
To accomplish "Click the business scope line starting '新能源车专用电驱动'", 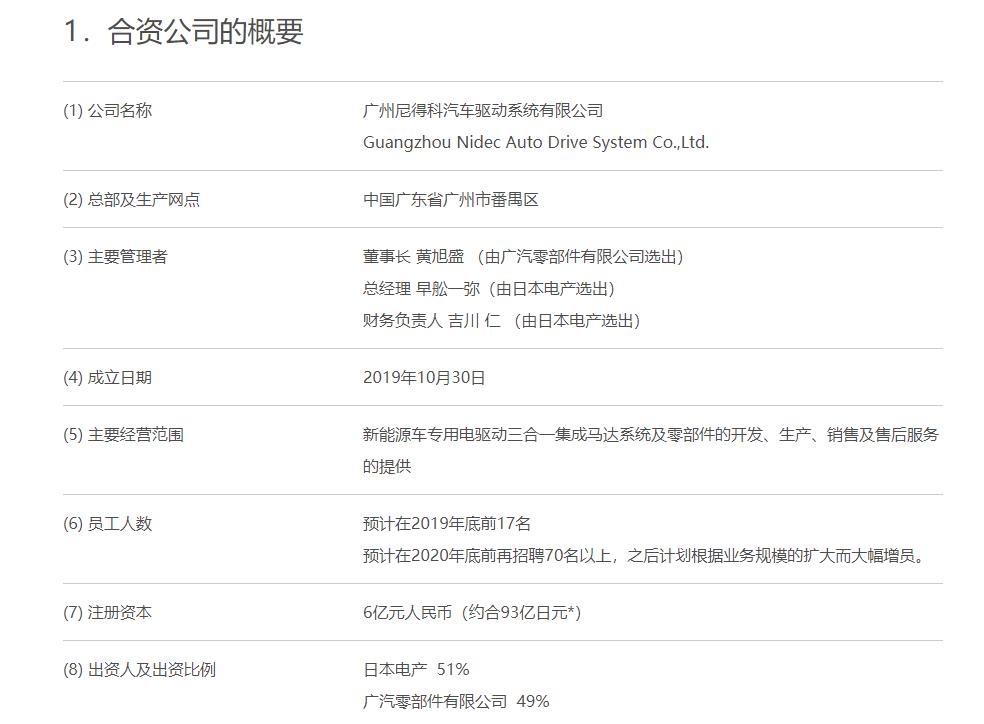I will pyautogui.click(x=651, y=435).
